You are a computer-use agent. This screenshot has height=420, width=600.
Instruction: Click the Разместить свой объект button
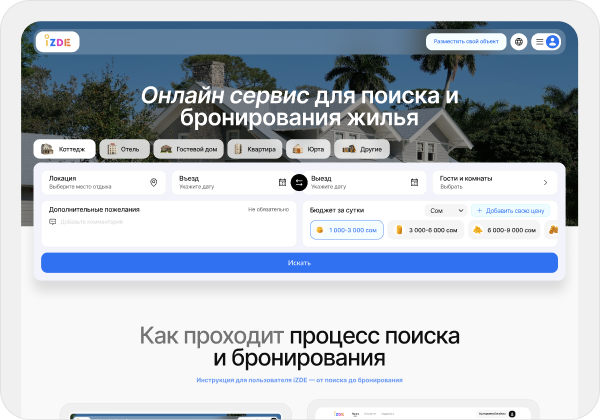click(x=465, y=42)
